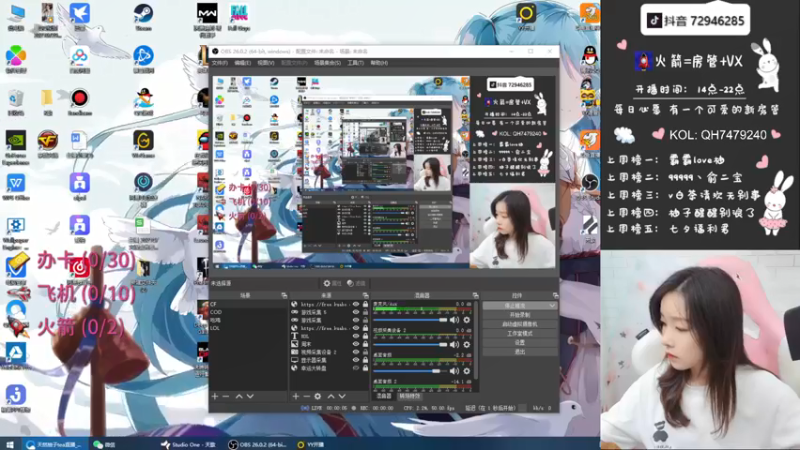Pop out the Mixer dock panel icon
The image size is (800, 450).
click(x=476, y=295)
